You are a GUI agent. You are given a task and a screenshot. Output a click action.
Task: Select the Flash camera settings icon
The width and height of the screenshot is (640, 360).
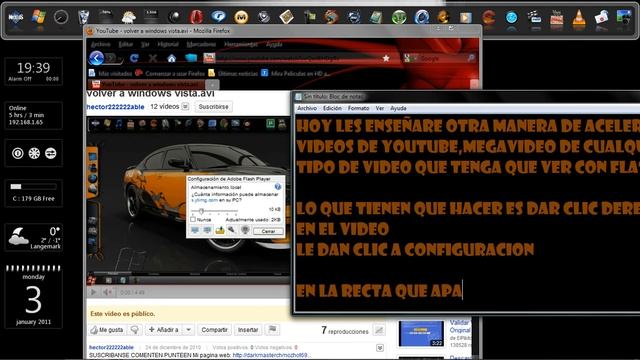(x=244, y=231)
